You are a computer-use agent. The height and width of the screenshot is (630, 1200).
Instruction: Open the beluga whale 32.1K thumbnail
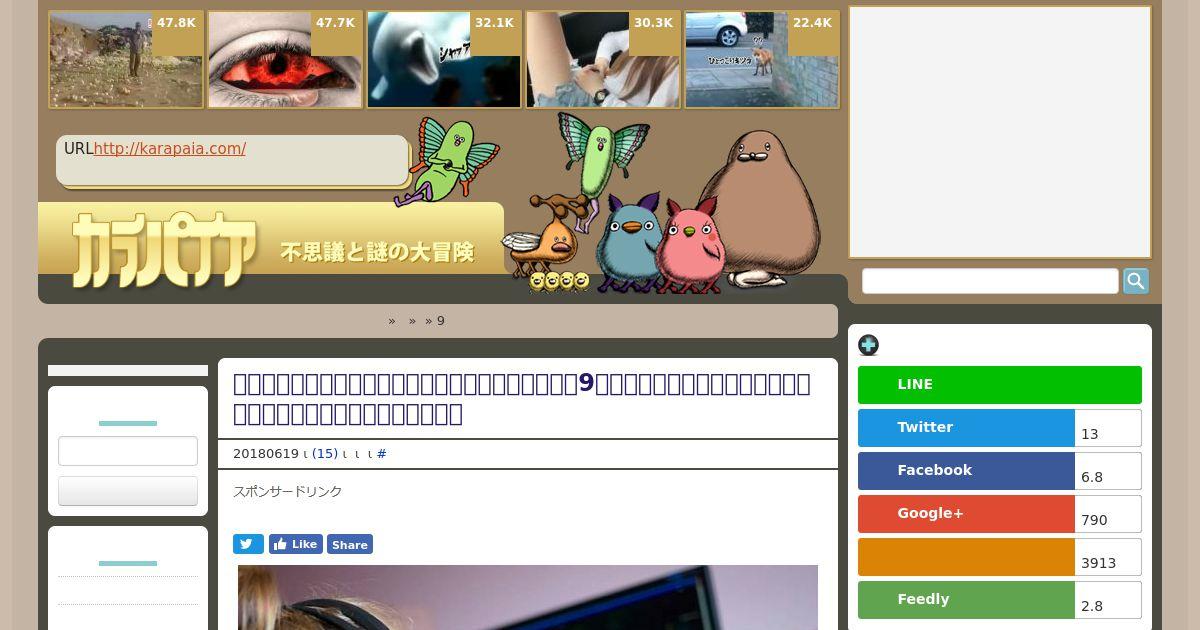tap(444, 60)
